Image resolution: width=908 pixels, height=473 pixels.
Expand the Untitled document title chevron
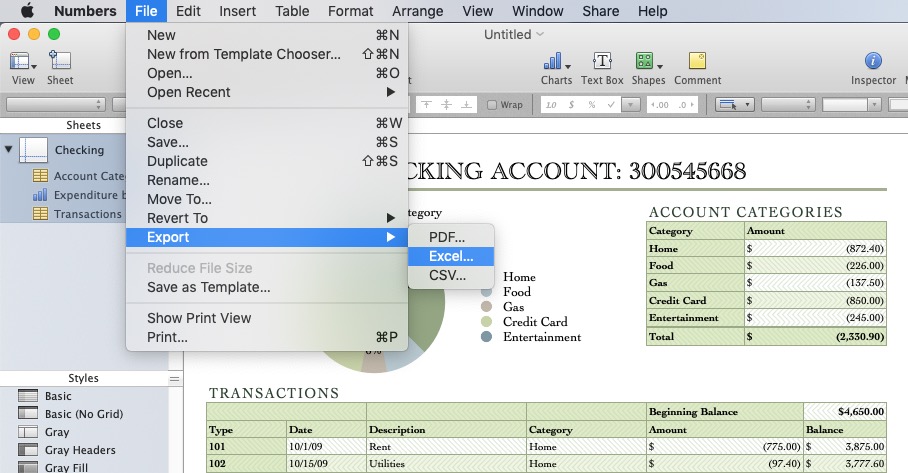[x=540, y=34]
